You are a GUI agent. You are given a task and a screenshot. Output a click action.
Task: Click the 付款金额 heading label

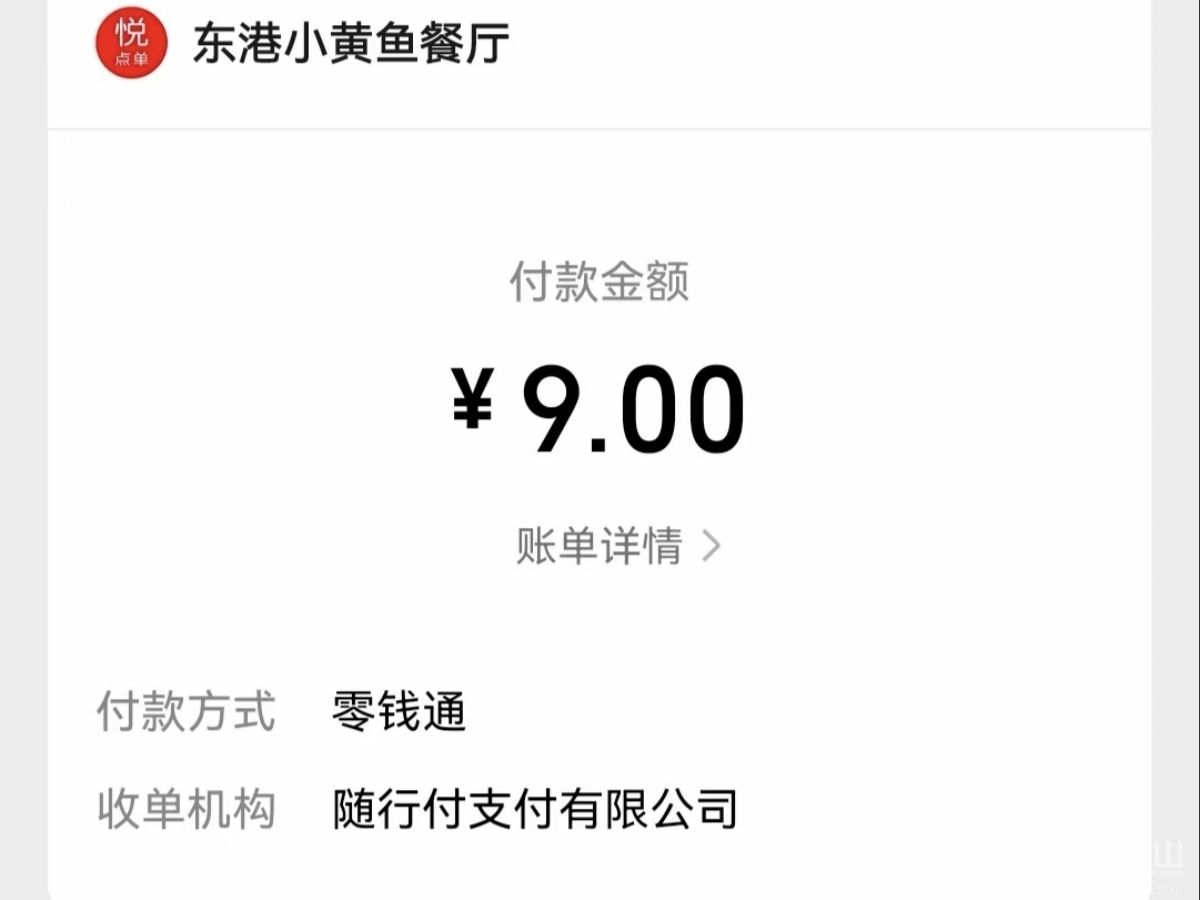click(599, 281)
